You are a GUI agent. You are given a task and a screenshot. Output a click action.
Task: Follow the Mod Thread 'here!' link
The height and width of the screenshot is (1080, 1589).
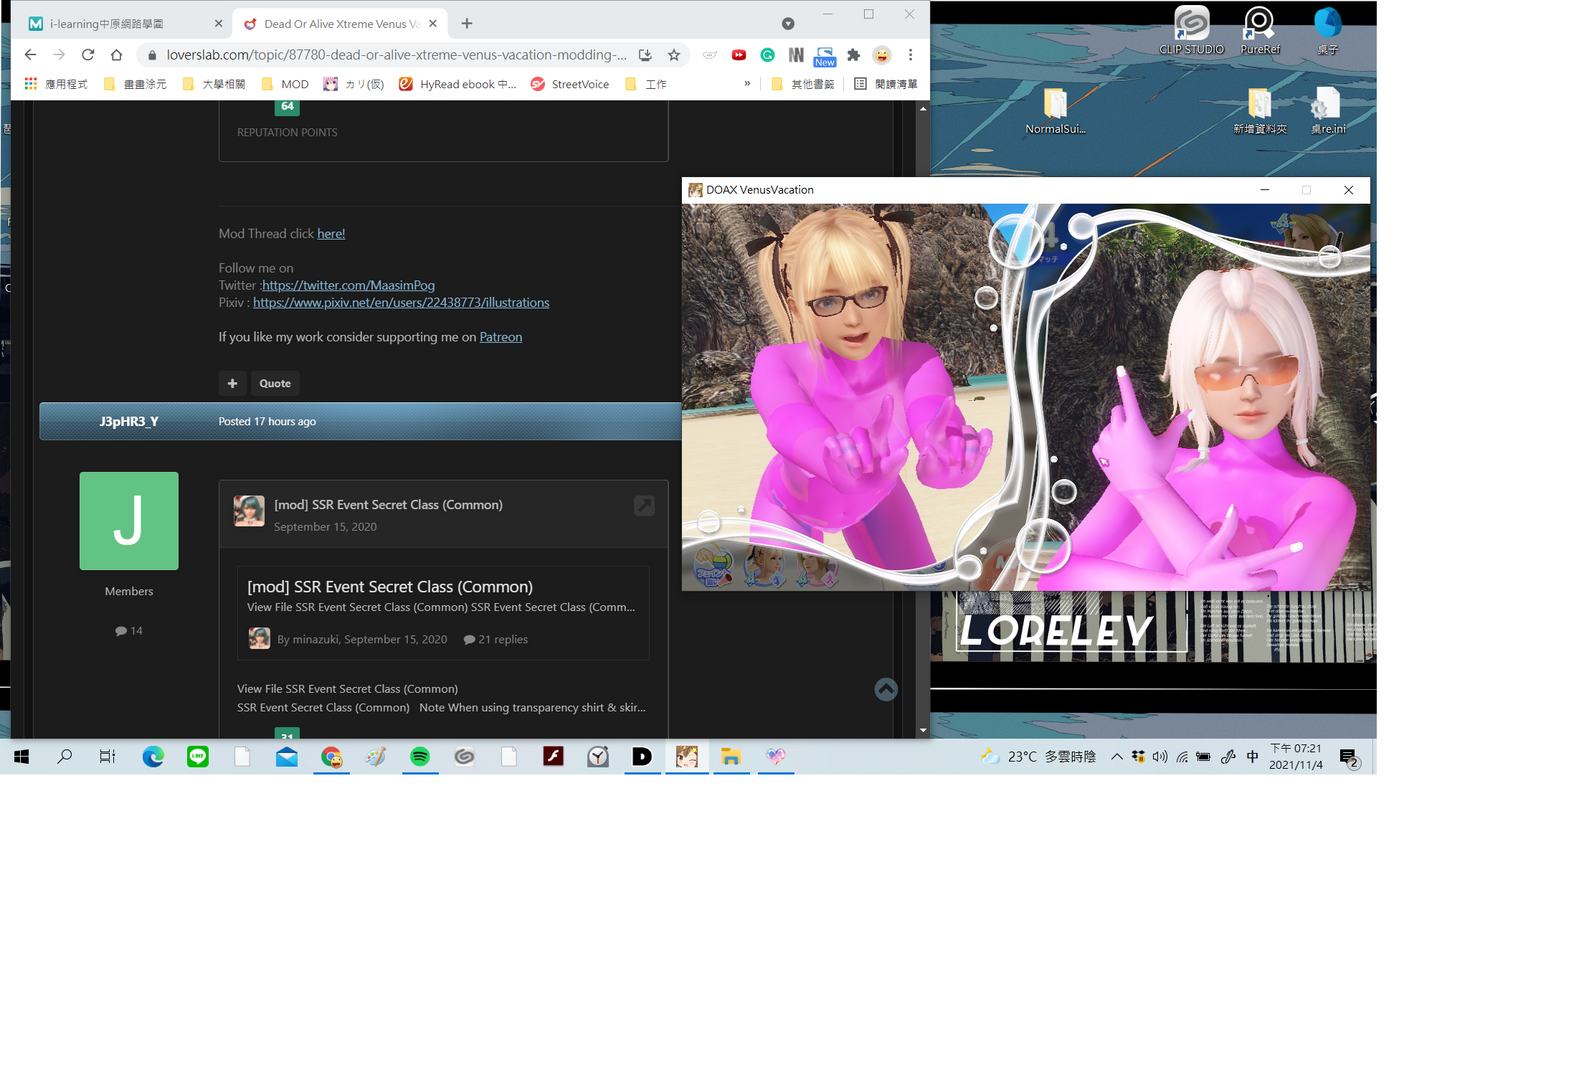pyautogui.click(x=331, y=234)
